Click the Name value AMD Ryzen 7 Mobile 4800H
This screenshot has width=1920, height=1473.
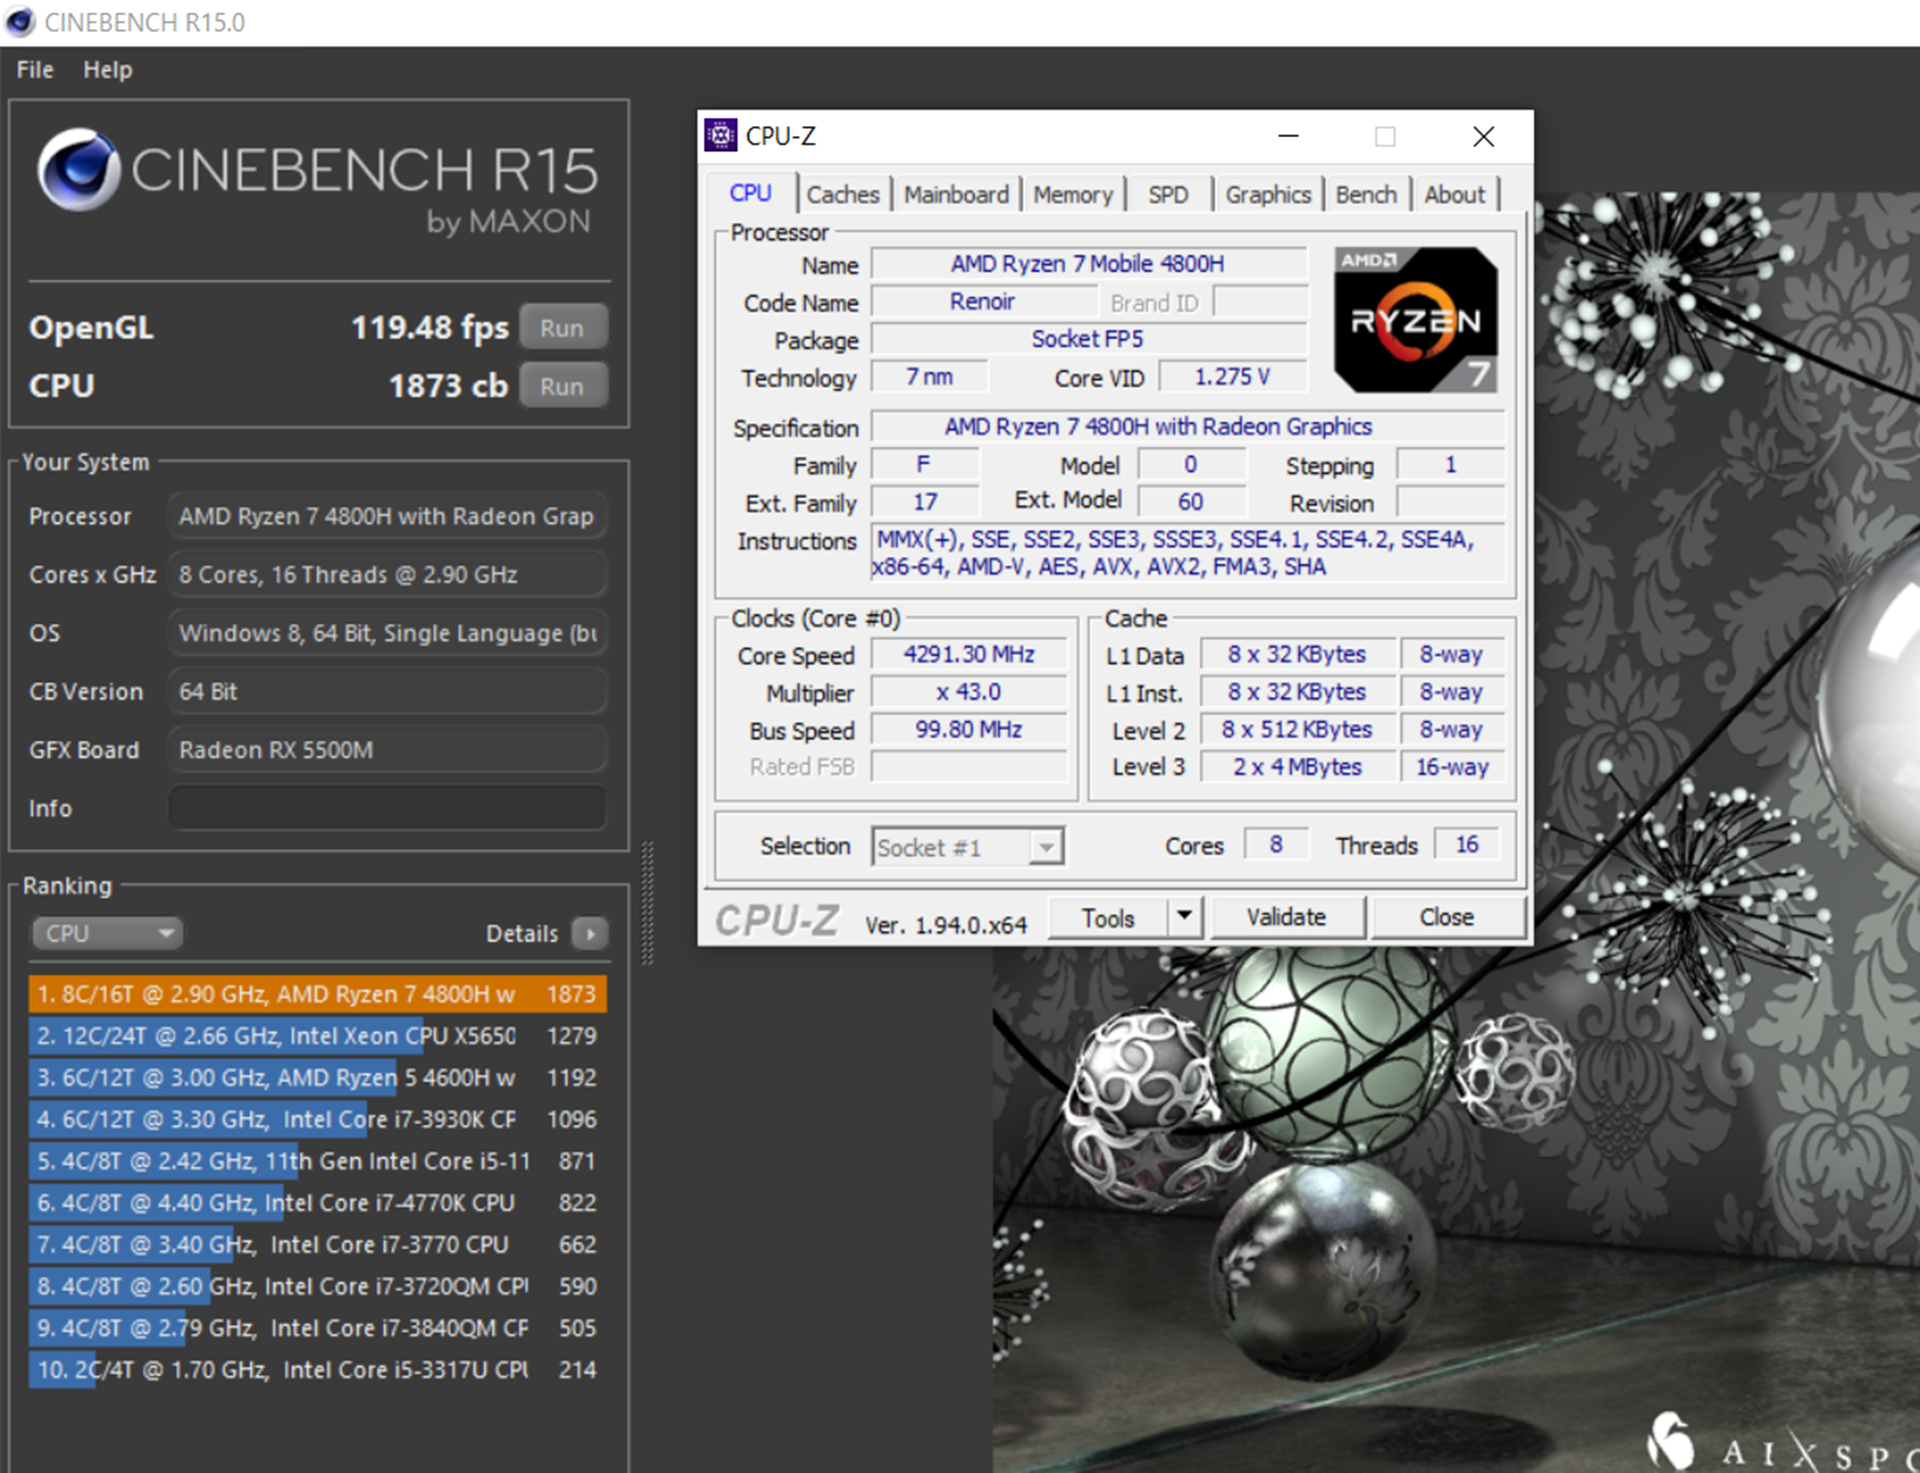tap(1088, 264)
